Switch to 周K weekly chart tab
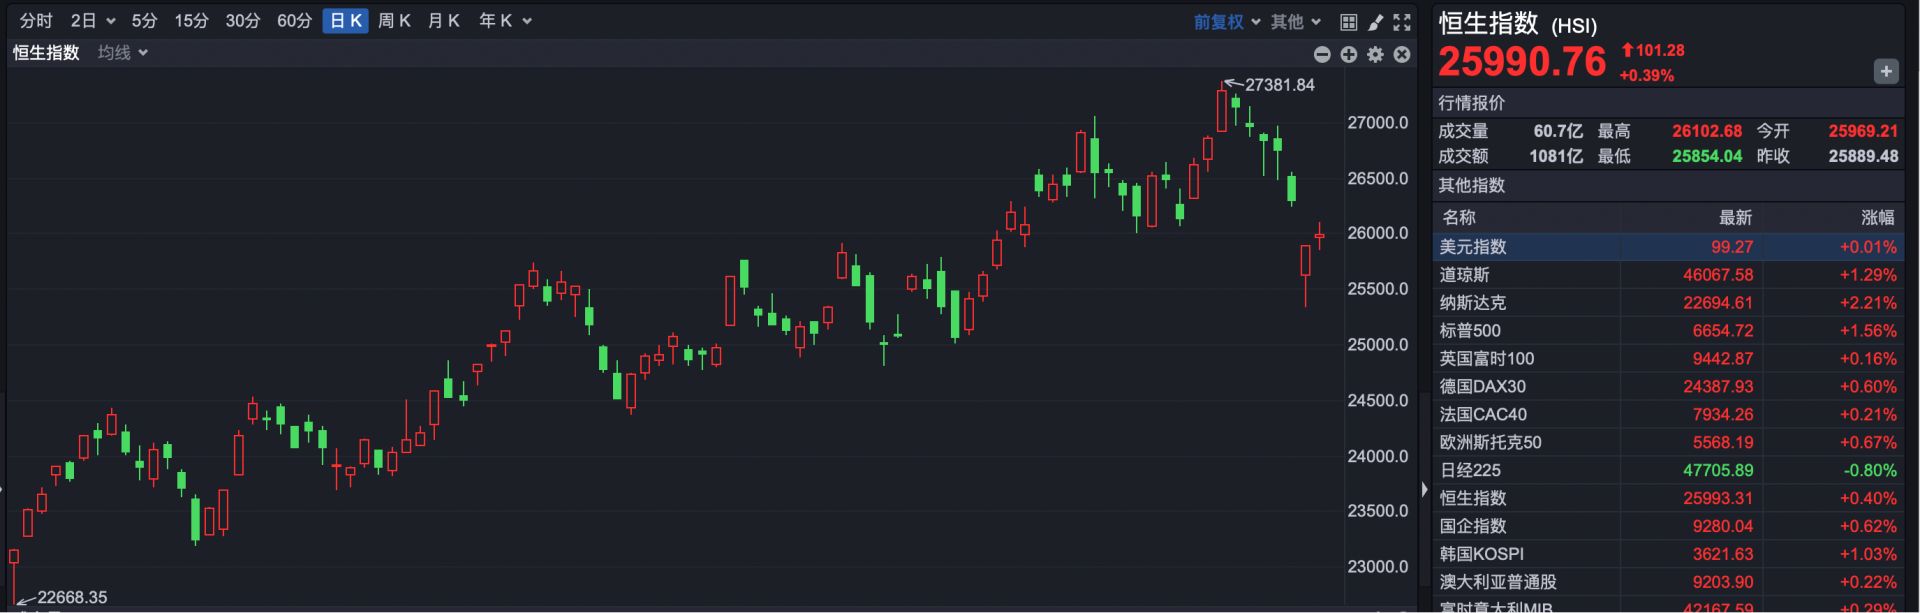This screenshot has height=613, width=1920. 394,21
